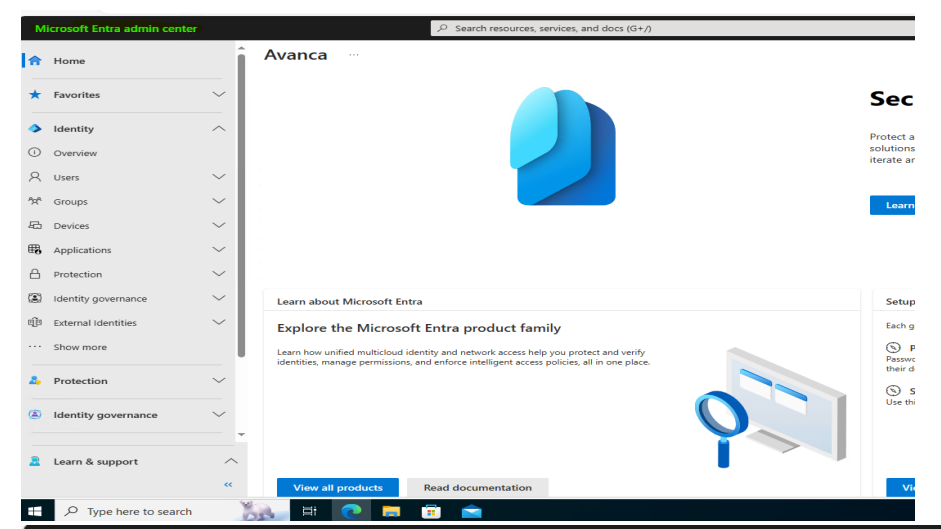Expand the bottom Identity governance section chevron
The height and width of the screenshot is (529, 941).
tap(218, 414)
